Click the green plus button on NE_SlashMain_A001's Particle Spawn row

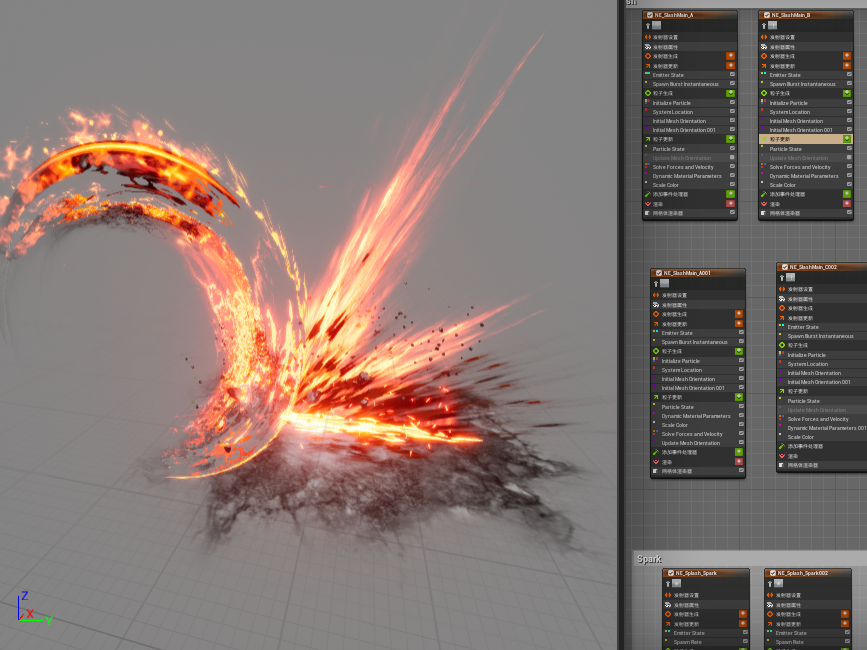[x=739, y=352]
